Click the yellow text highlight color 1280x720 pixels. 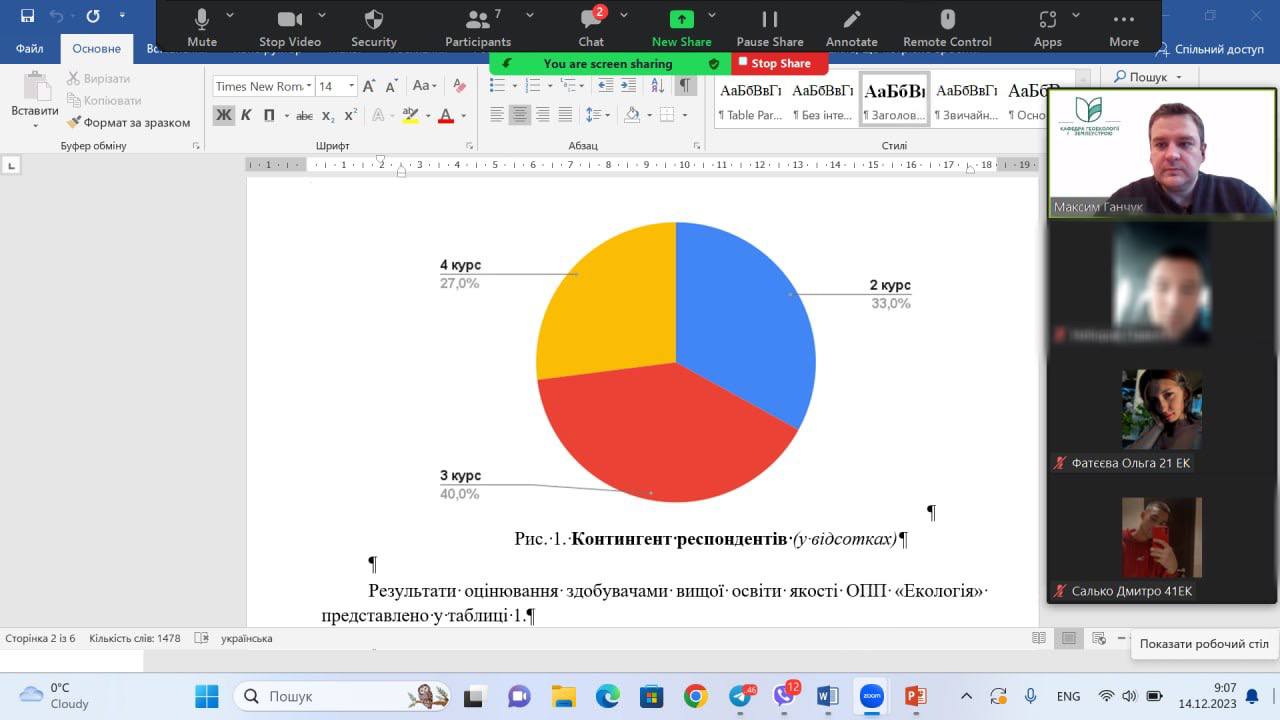click(409, 115)
